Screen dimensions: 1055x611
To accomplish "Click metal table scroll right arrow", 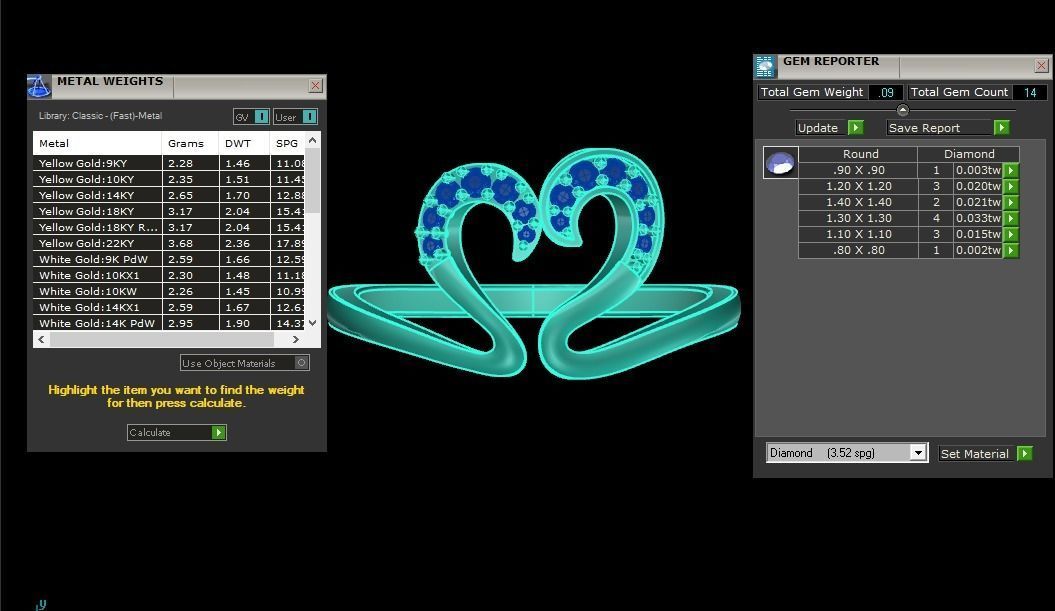I will 296,340.
